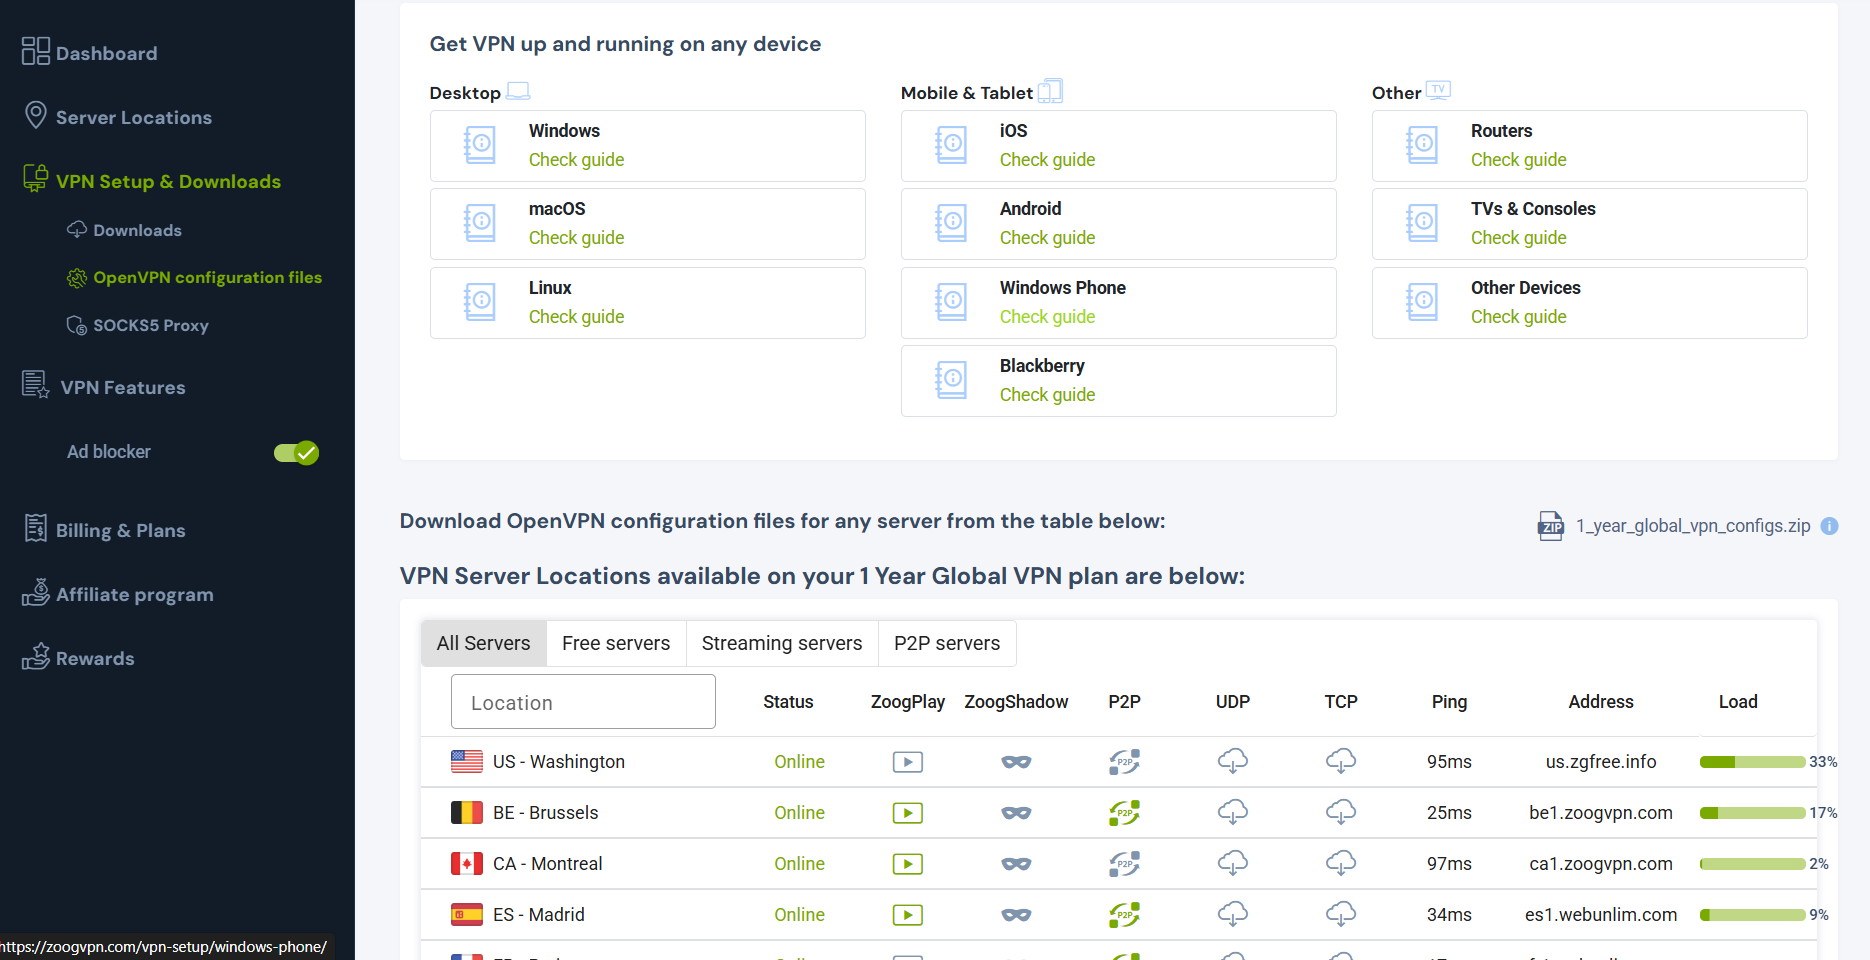Click Online status for CA - Montreal
The height and width of the screenshot is (960, 1870).
(799, 864)
